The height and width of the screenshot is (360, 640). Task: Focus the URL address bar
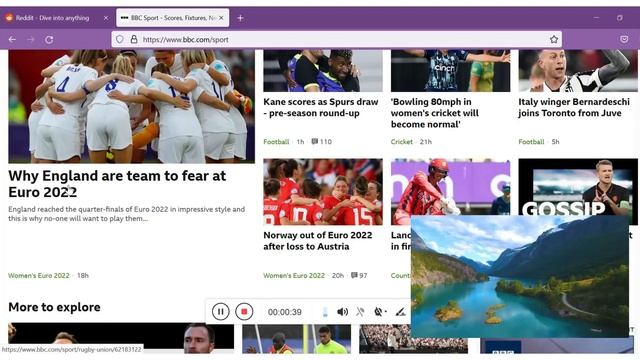point(337,40)
